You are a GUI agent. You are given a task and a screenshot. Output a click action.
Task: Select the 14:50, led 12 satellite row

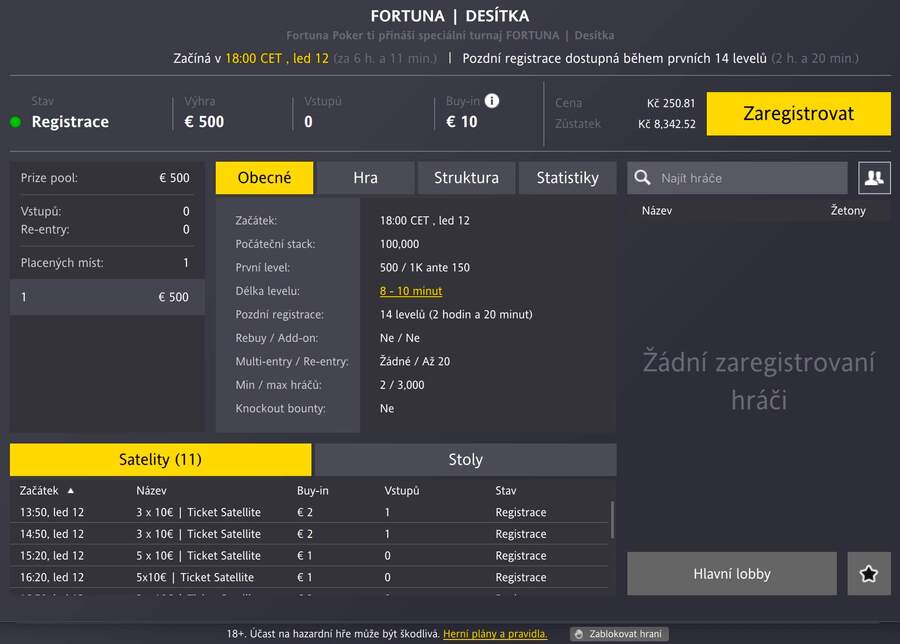[x=310, y=534]
